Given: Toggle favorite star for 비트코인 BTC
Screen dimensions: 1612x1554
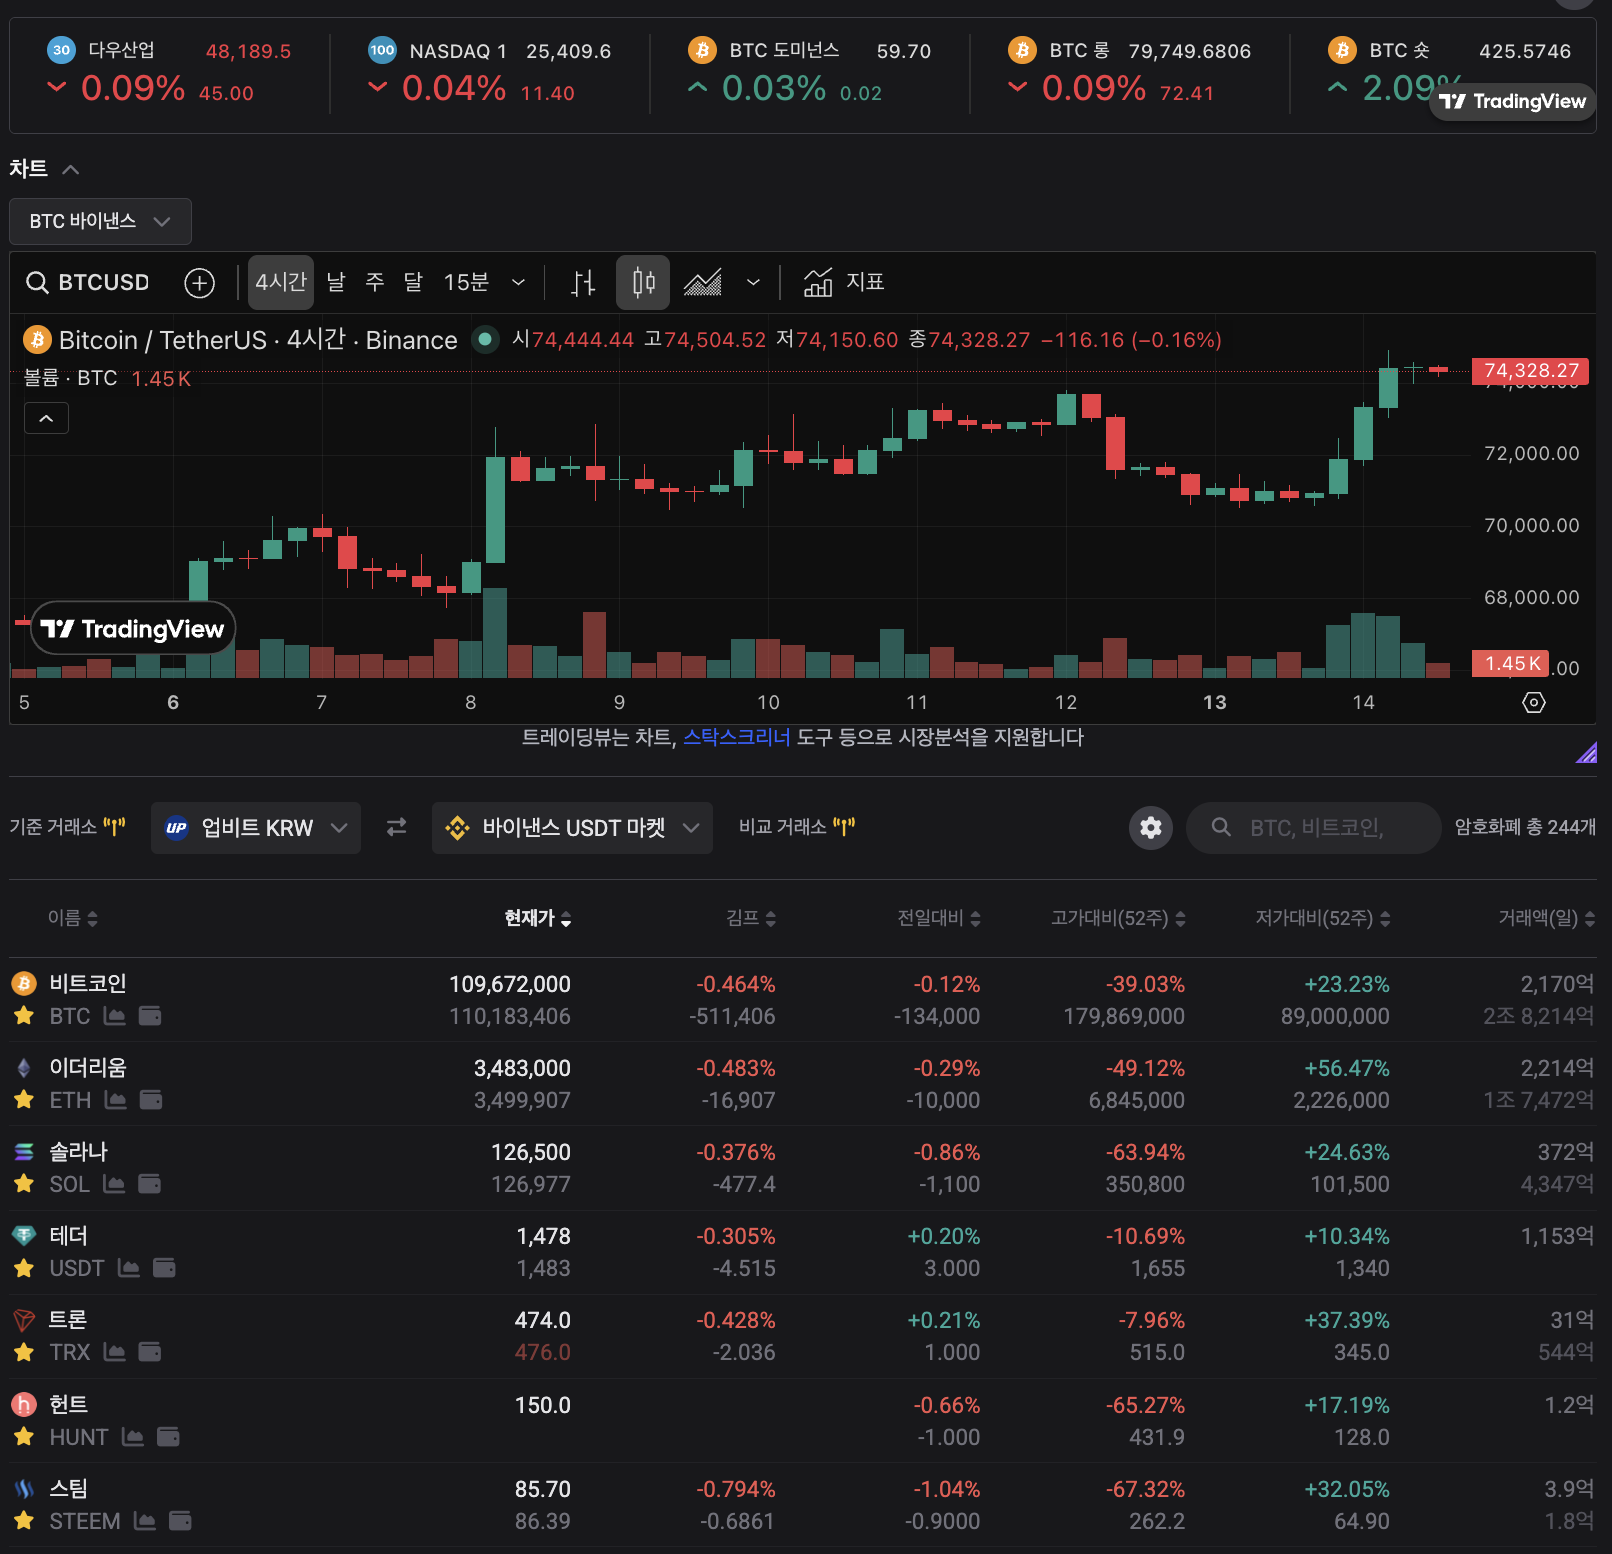Looking at the screenshot, I should [24, 1016].
